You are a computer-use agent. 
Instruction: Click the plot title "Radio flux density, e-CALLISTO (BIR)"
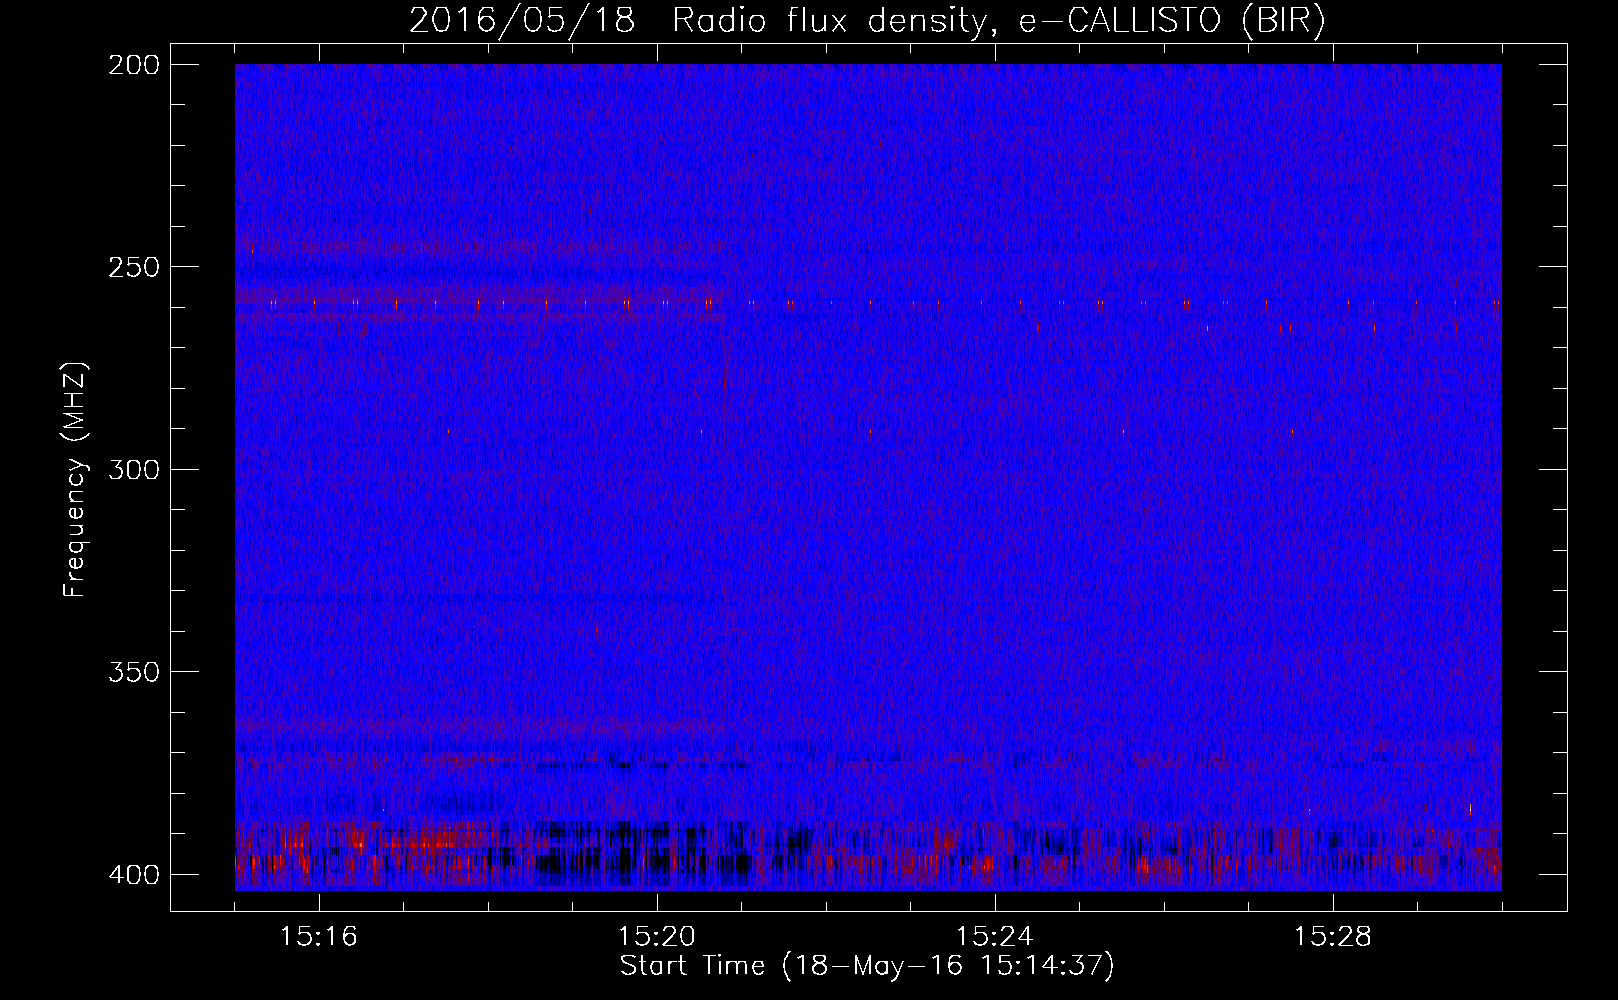point(999,20)
